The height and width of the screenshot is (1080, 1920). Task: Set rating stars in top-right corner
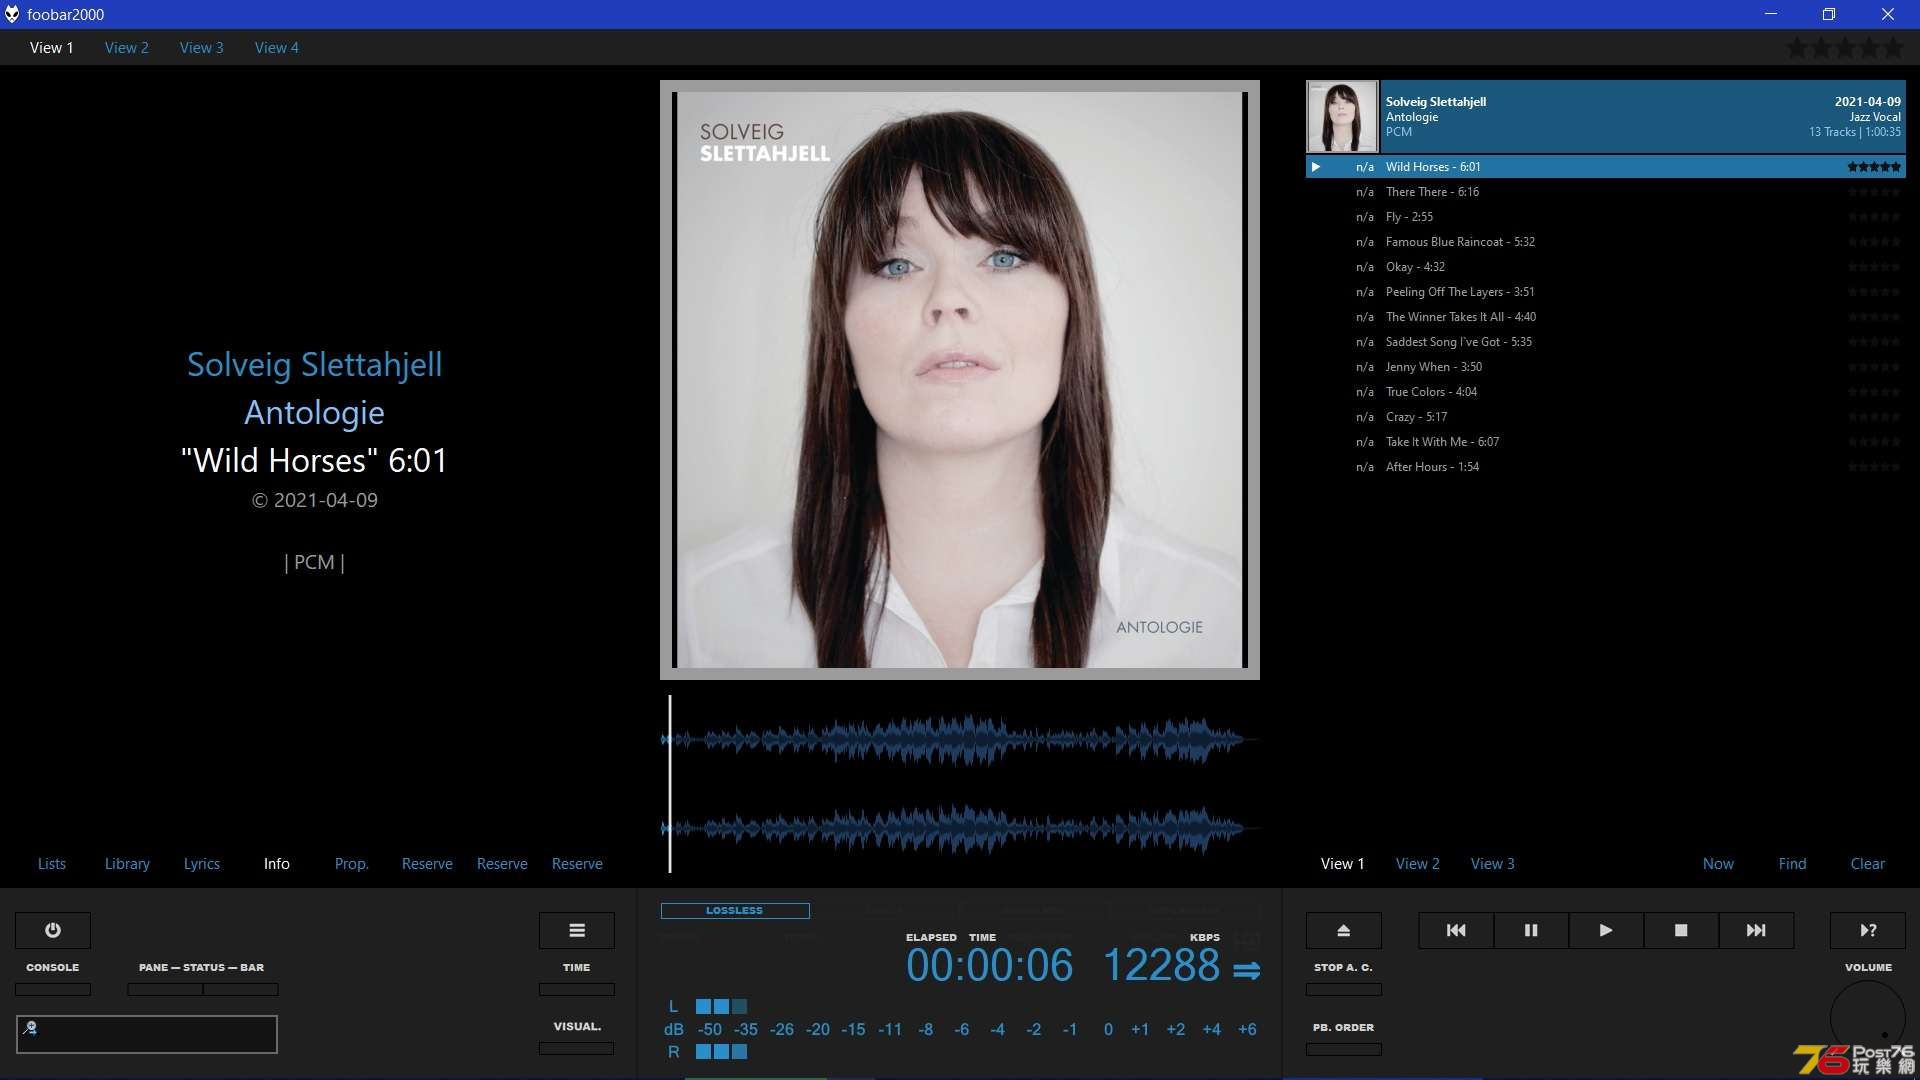[x=1844, y=47]
